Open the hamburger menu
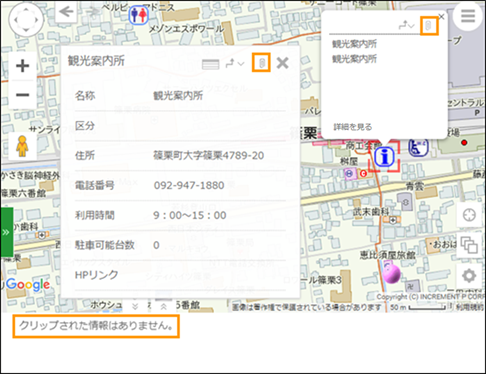The height and width of the screenshot is (374, 486). [x=468, y=16]
